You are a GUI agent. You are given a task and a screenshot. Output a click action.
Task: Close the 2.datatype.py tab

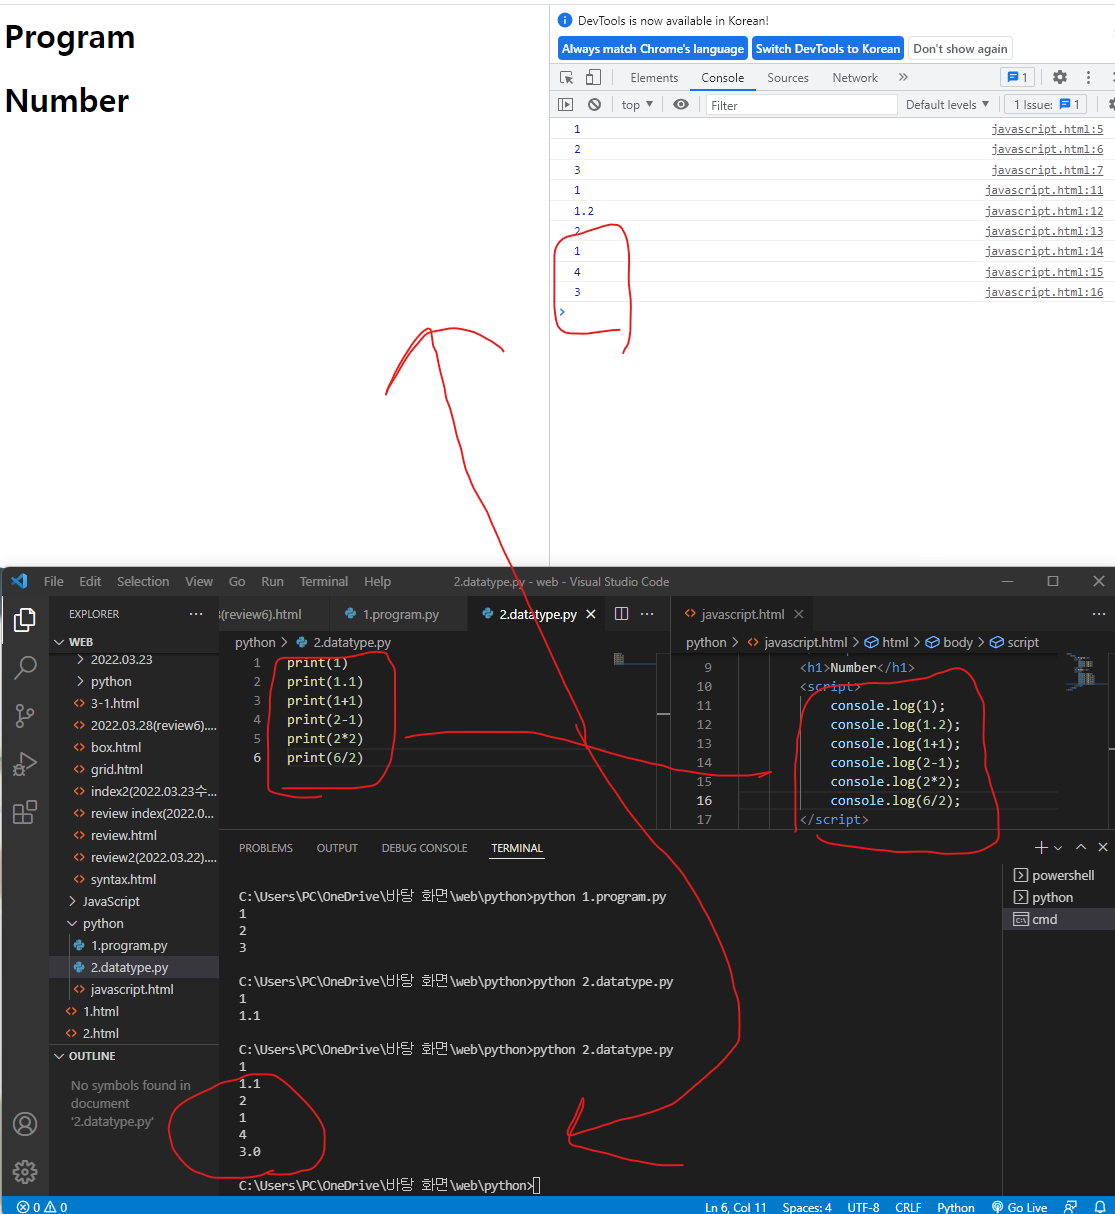pyautogui.click(x=591, y=614)
